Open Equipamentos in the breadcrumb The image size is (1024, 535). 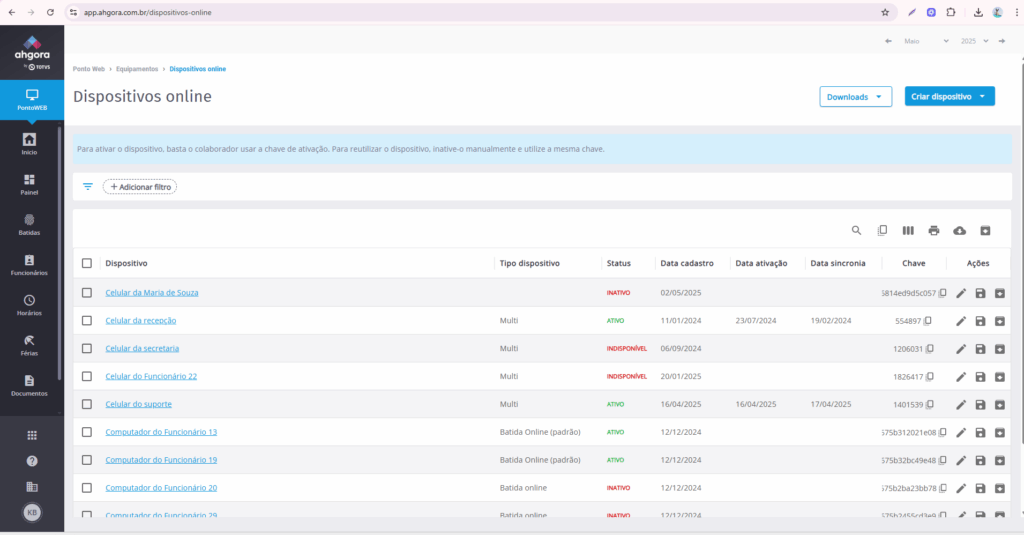click(x=137, y=69)
